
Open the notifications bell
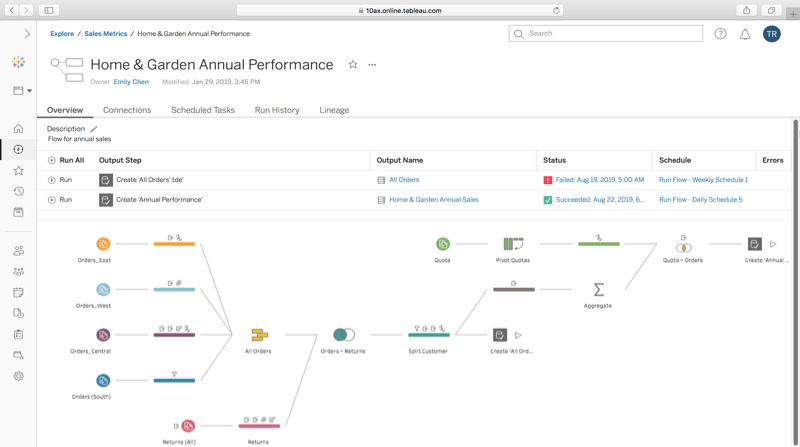pos(745,34)
